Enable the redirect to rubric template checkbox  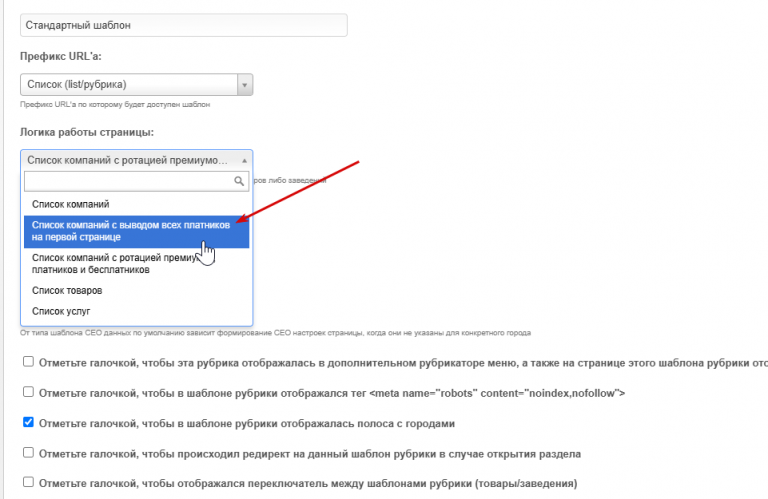click(28, 452)
